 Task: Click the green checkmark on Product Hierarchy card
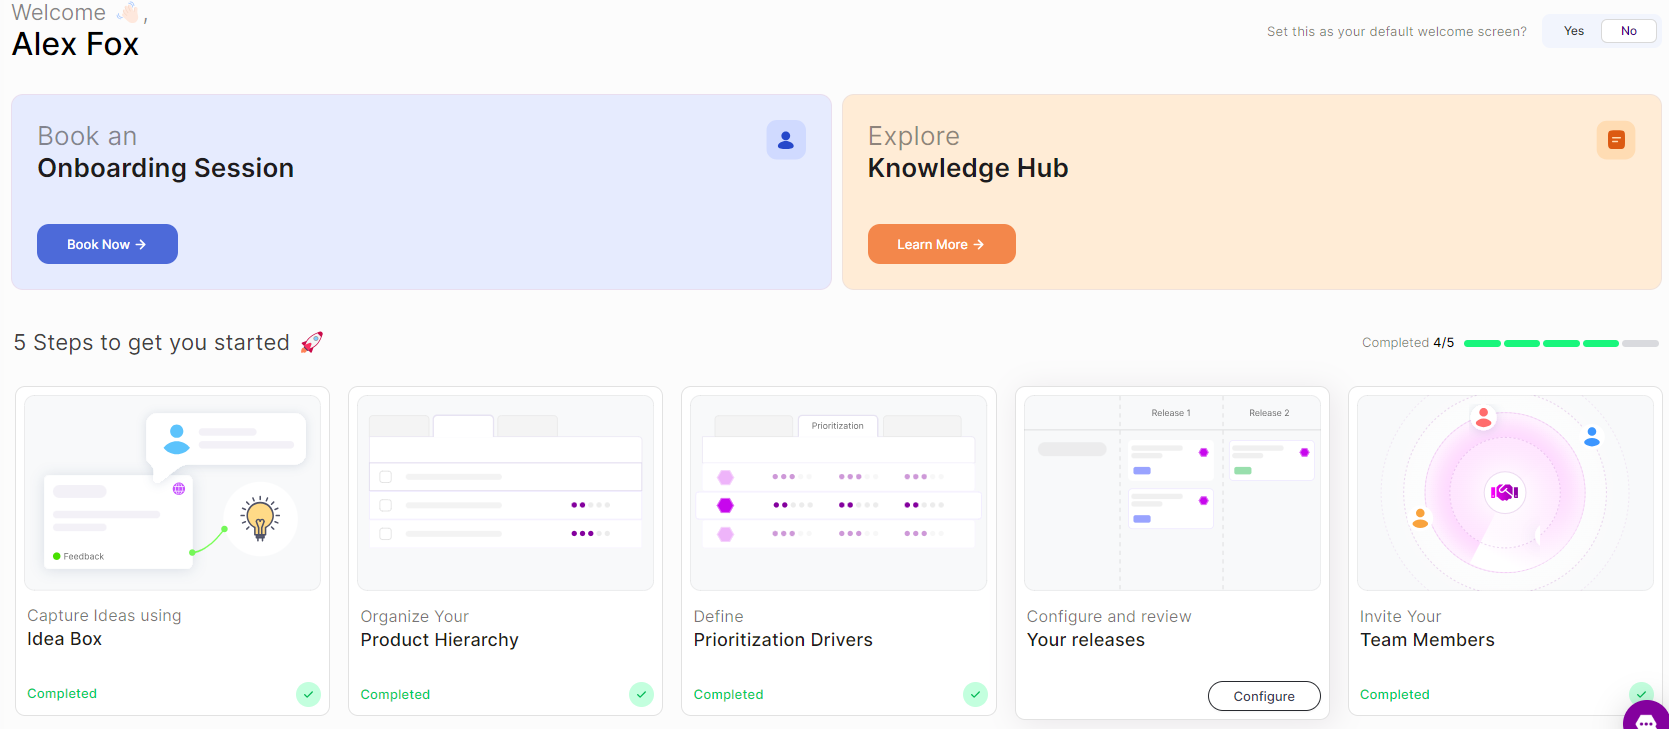click(x=641, y=694)
